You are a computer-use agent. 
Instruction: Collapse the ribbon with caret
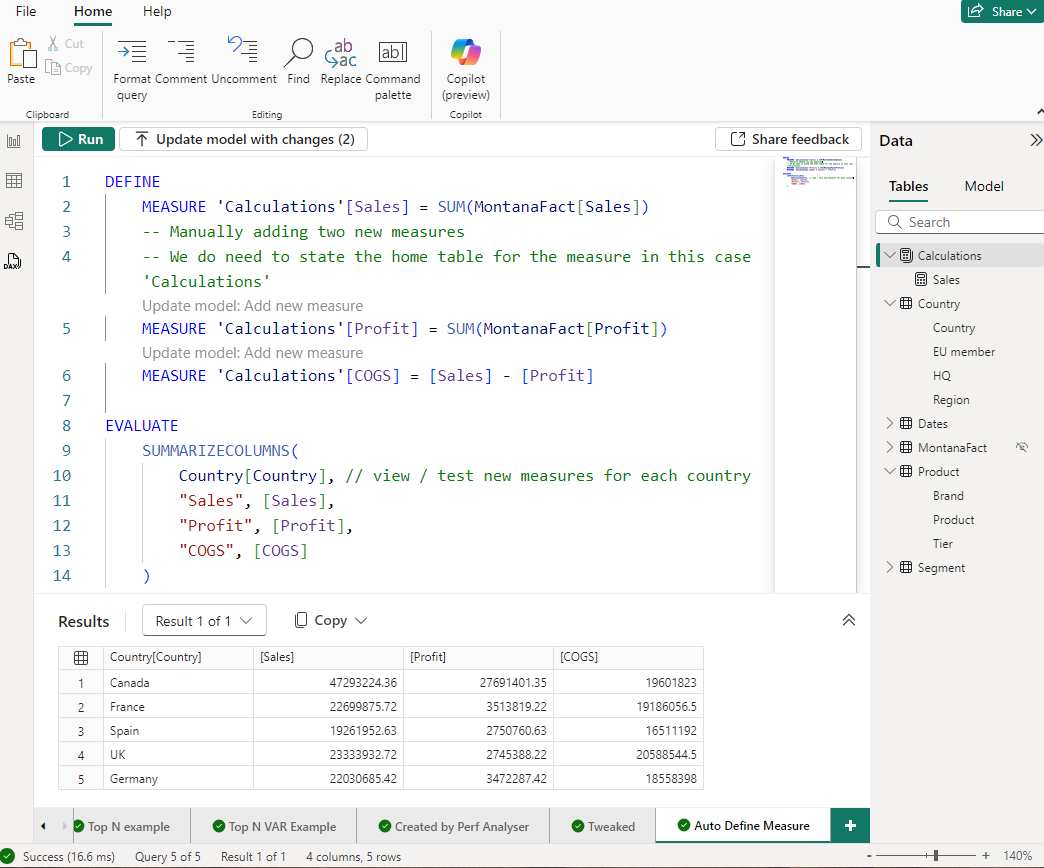(x=1039, y=112)
